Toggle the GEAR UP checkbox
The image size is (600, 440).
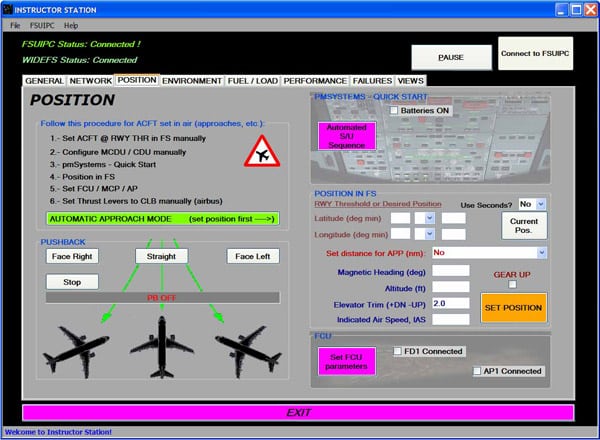(x=512, y=285)
